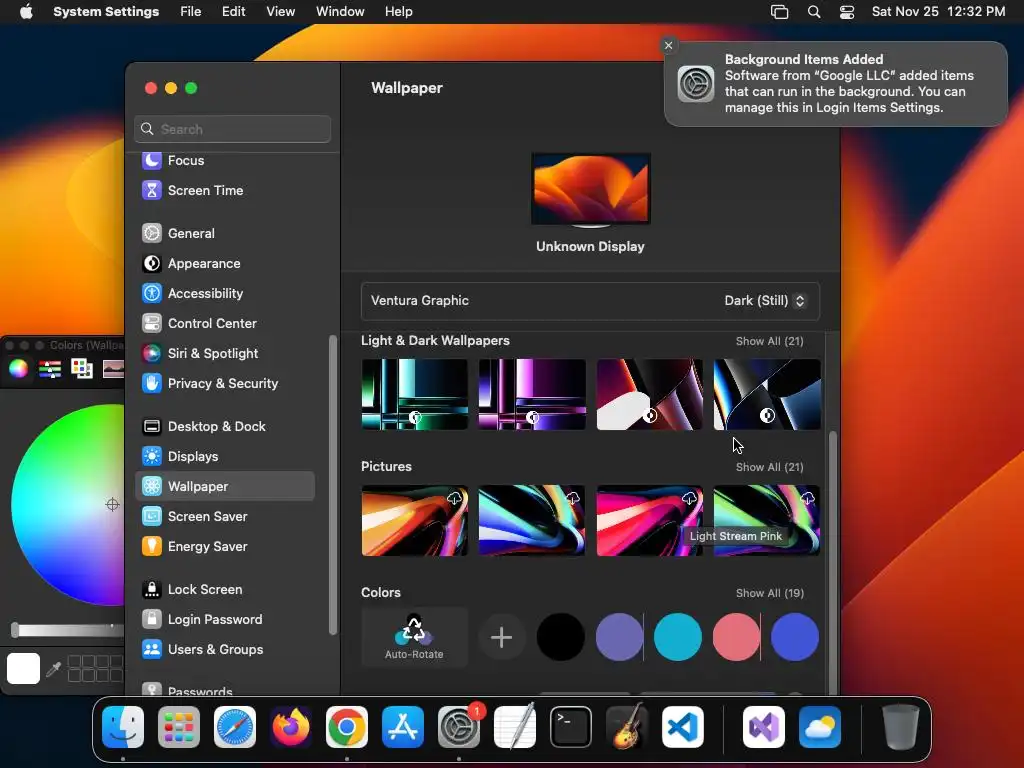Open App Store from the Dock
The image size is (1024, 768).
click(x=403, y=727)
